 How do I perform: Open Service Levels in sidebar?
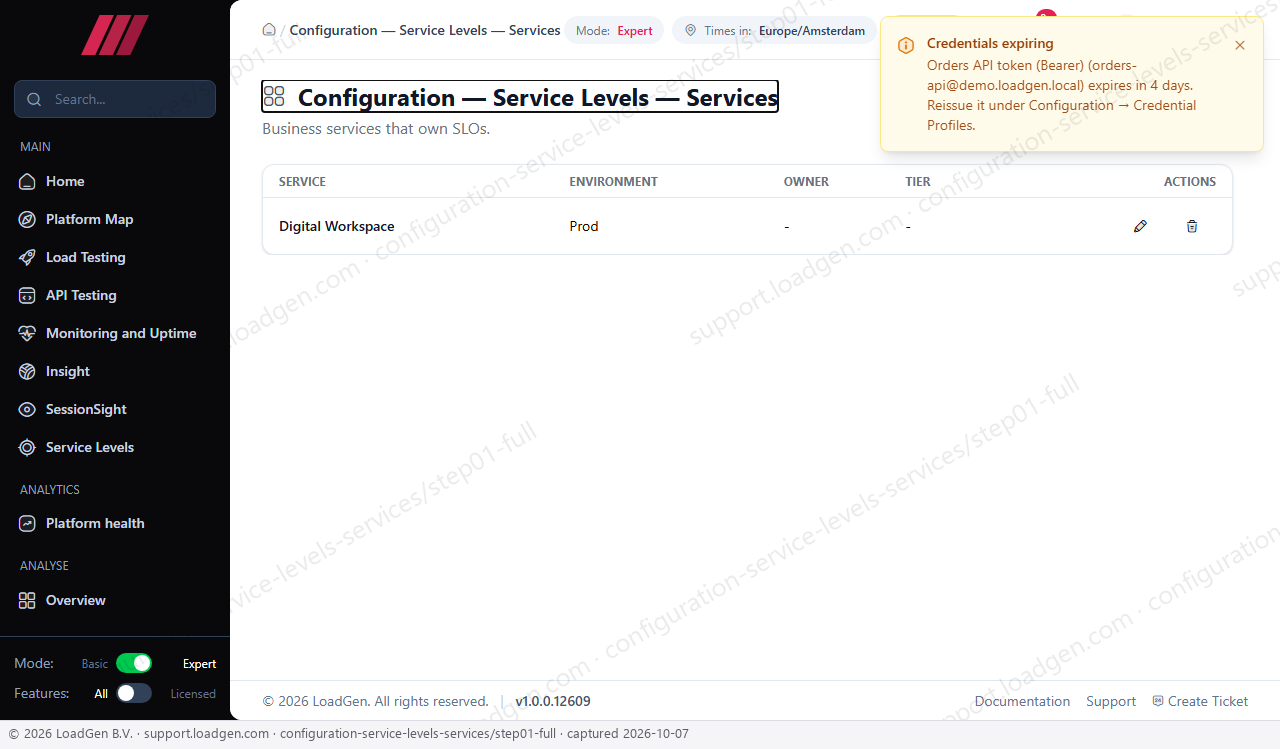90,447
